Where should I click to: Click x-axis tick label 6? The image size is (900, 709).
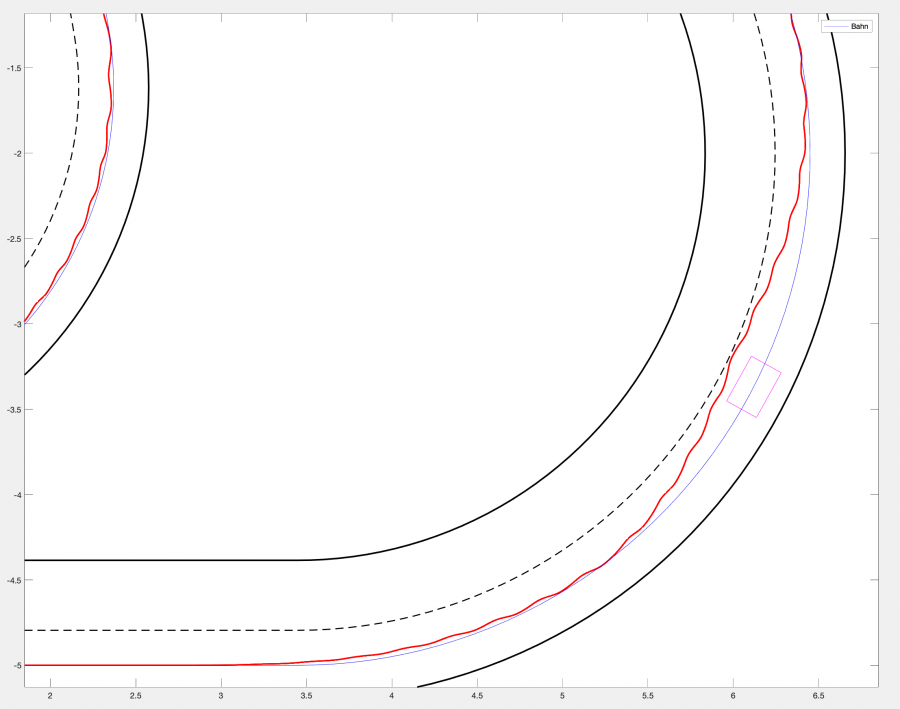[x=734, y=695]
